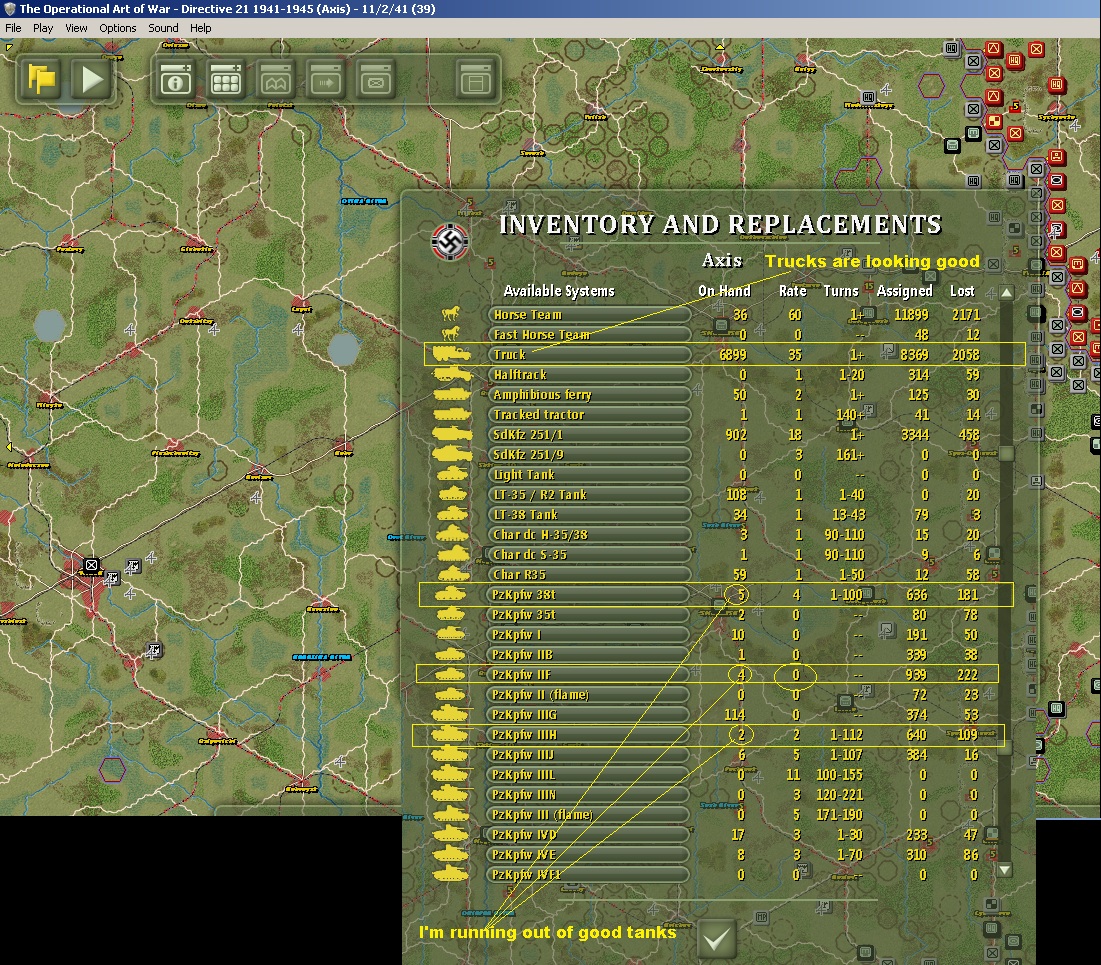The image size is (1101, 965).
Task: Select the PzKpfw II (flame) row
Action: tap(588, 695)
